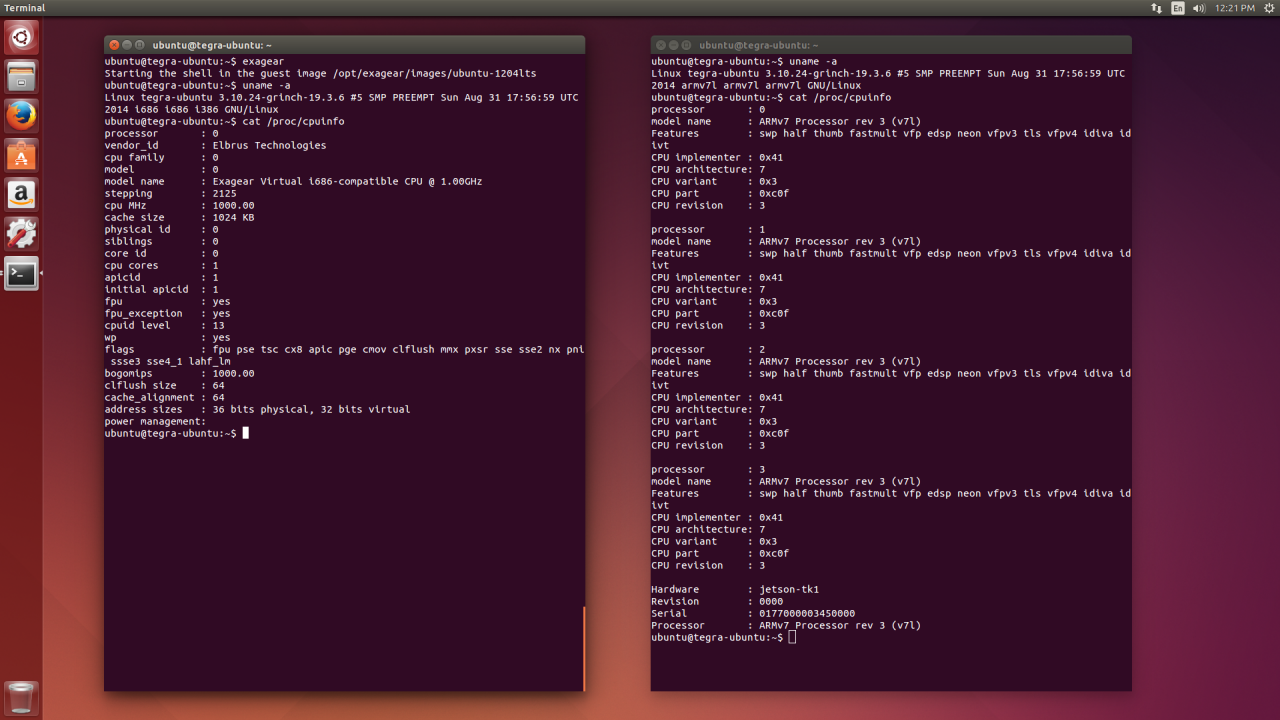Open the network indicator in top panel
This screenshot has height=720, width=1280.
(x=1157, y=8)
